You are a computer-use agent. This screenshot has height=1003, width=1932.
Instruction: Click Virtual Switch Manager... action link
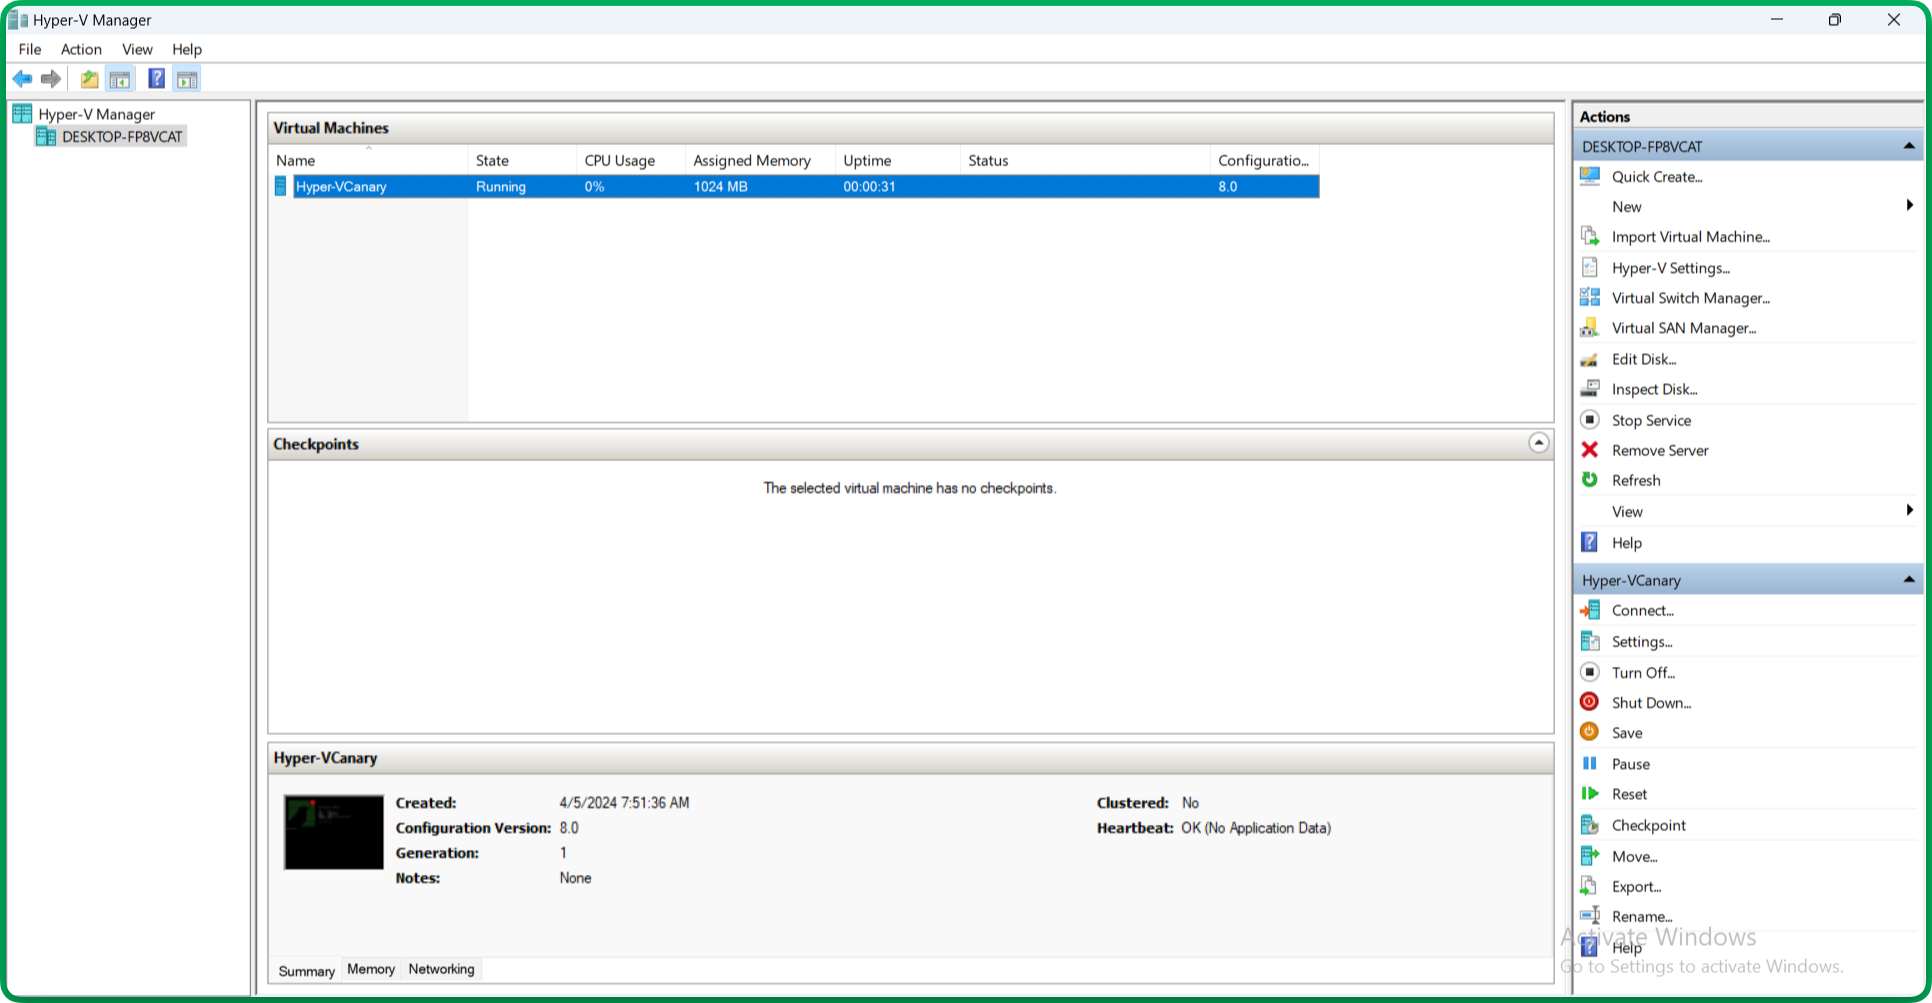pos(1691,297)
